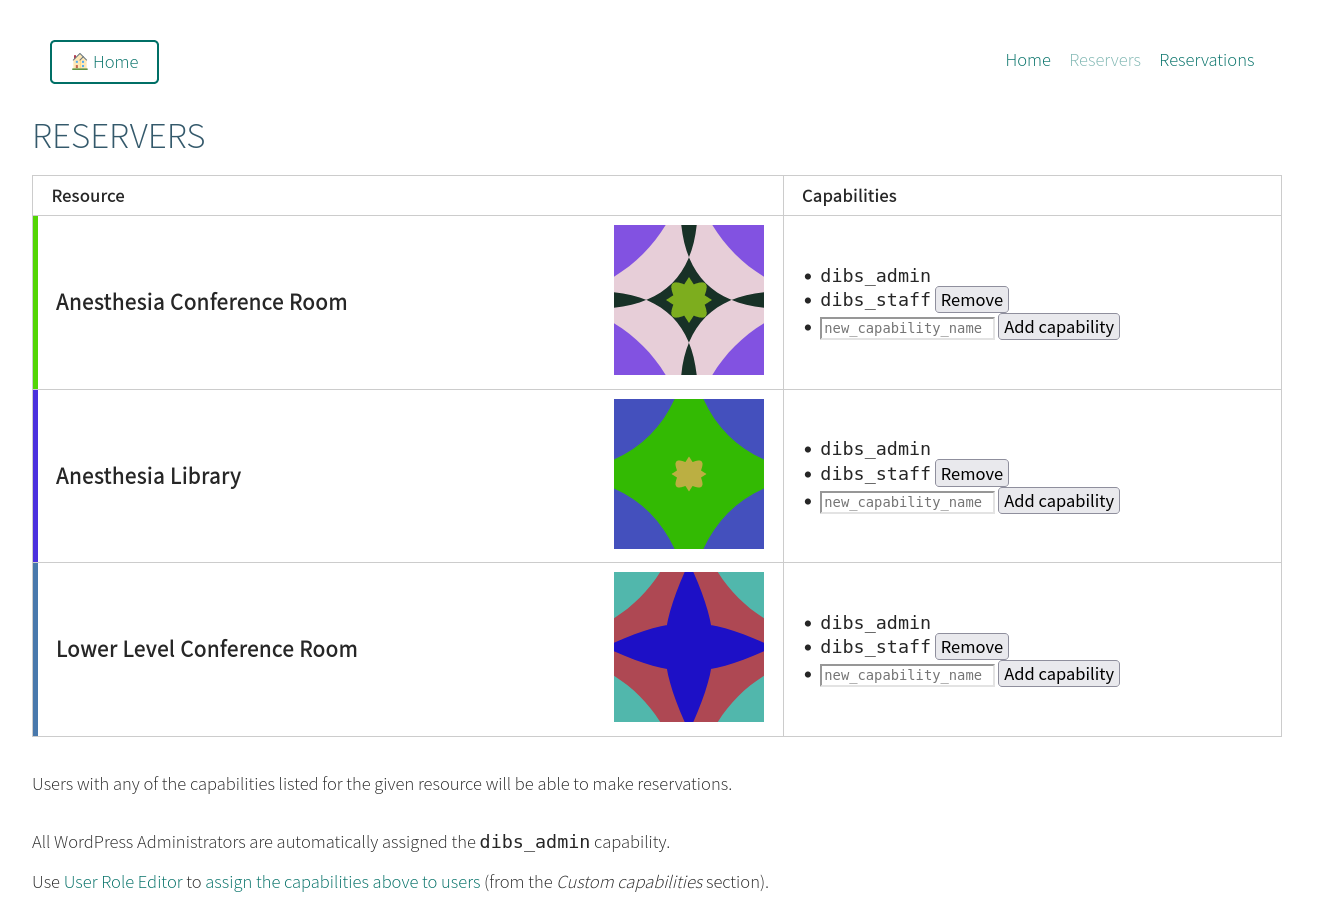The height and width of the screenshot is (921, 1328).
Task: Open the Home navigation link at top right
Action: pyautogui.click(x=1028, y=60)
